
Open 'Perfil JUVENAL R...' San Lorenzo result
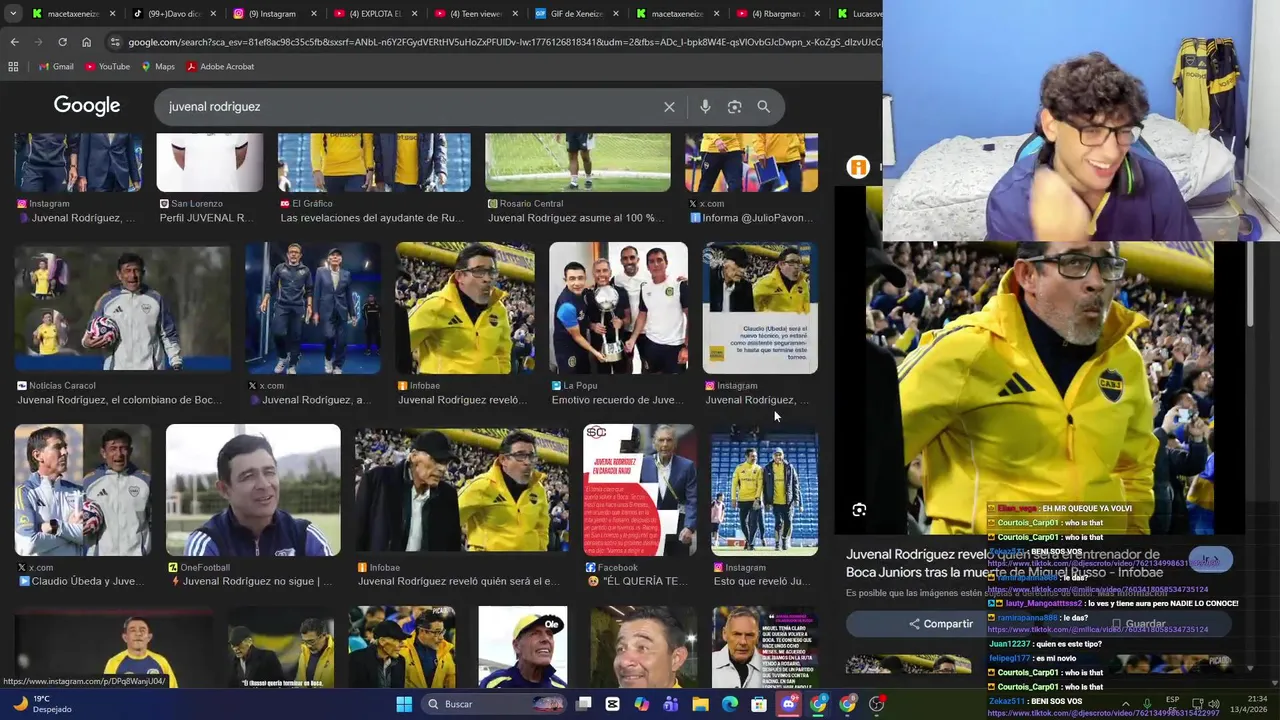[206, 218]
